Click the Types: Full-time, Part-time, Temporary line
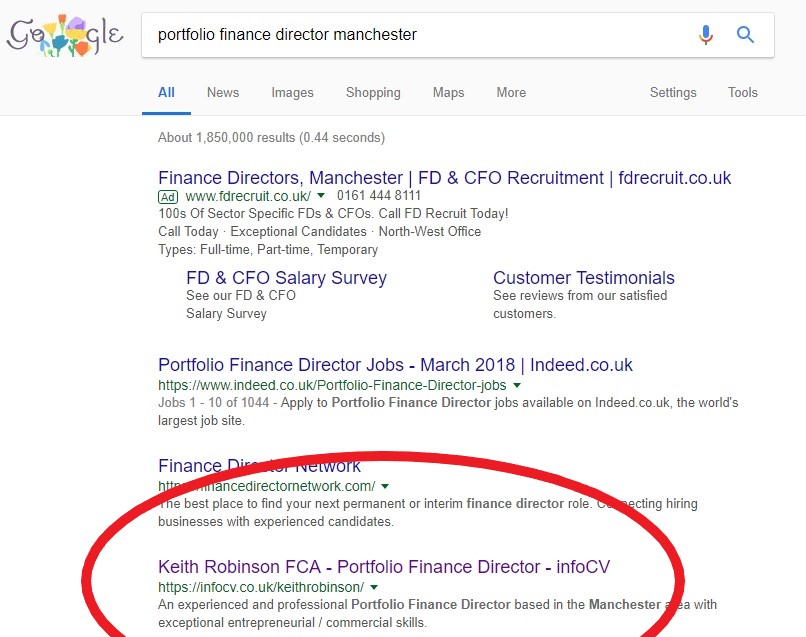The width and height of the screenshot is (806, 637). click(268, 250)
